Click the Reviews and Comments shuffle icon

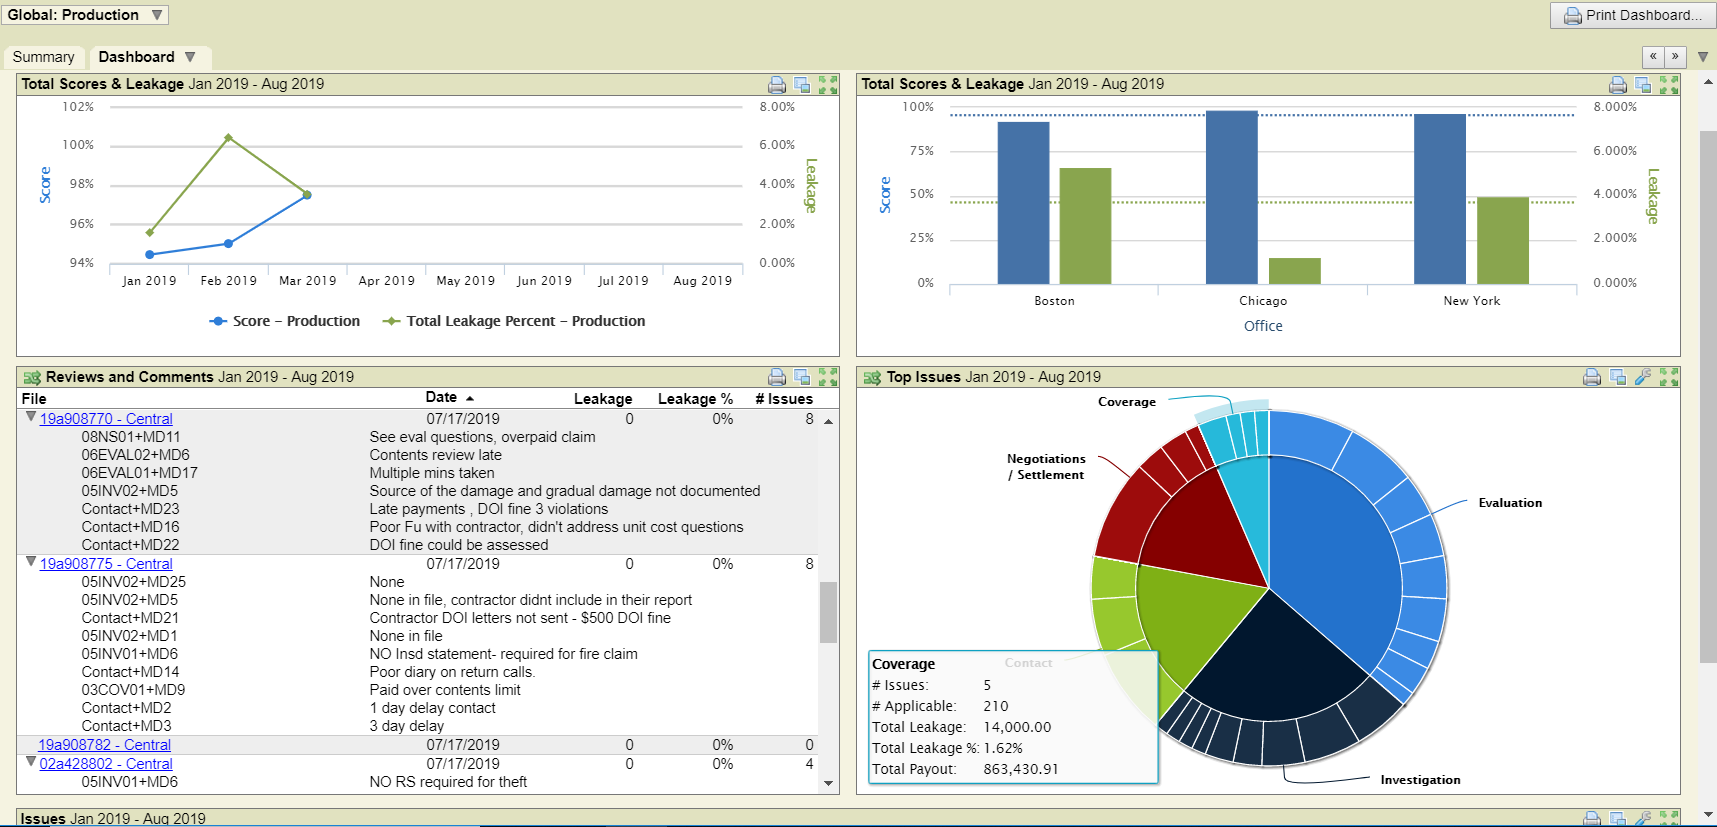click(x=32, y=377)
